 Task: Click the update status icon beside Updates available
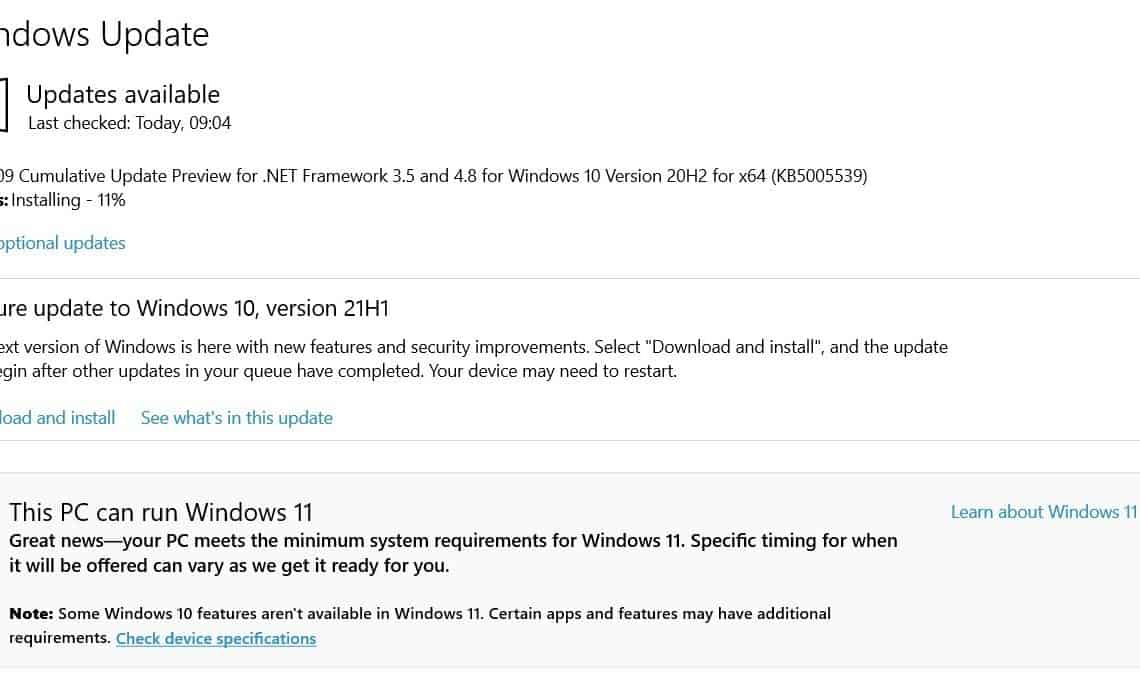click(x=3, y=106)
